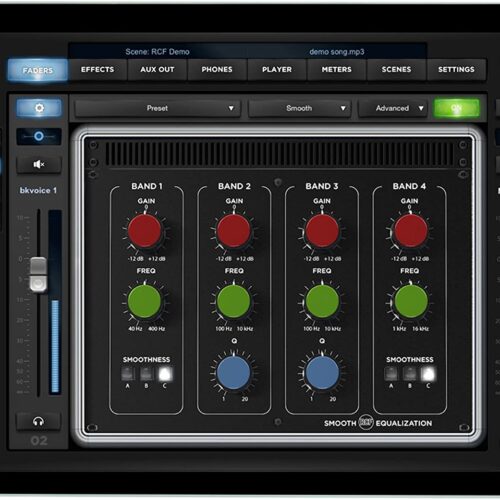
Task: Expand the Smooth equalizer type dropdown
Action: (x=300, y=108)
